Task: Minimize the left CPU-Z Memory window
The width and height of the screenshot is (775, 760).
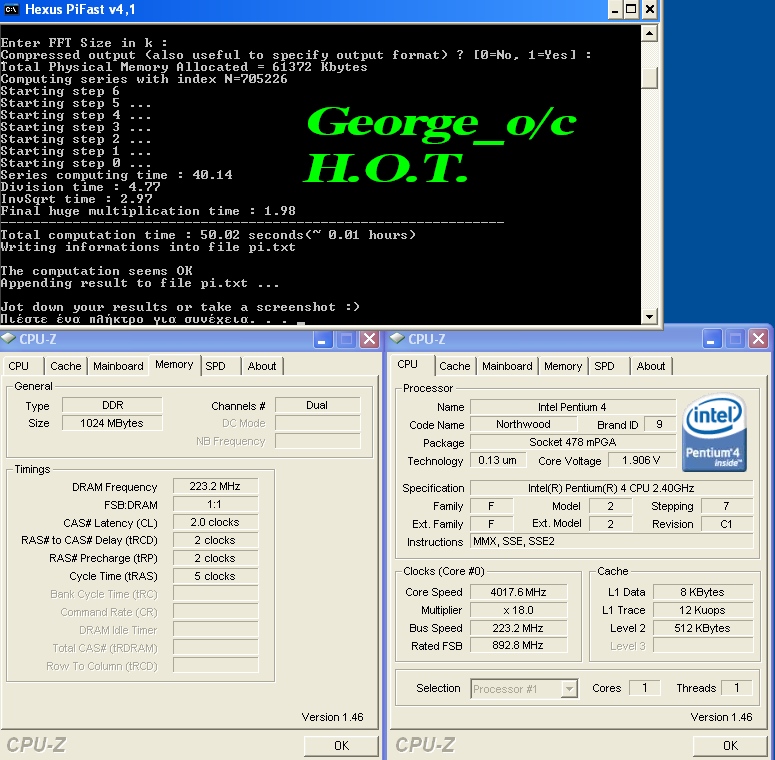Action: pos(322,339)
